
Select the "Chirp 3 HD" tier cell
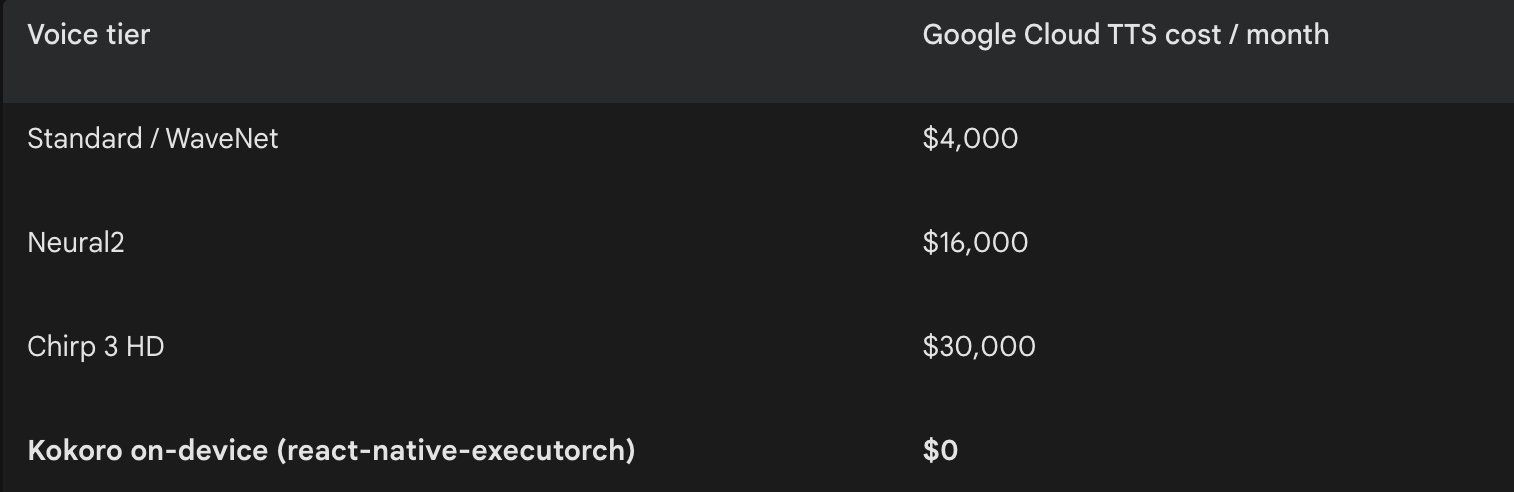96,347
